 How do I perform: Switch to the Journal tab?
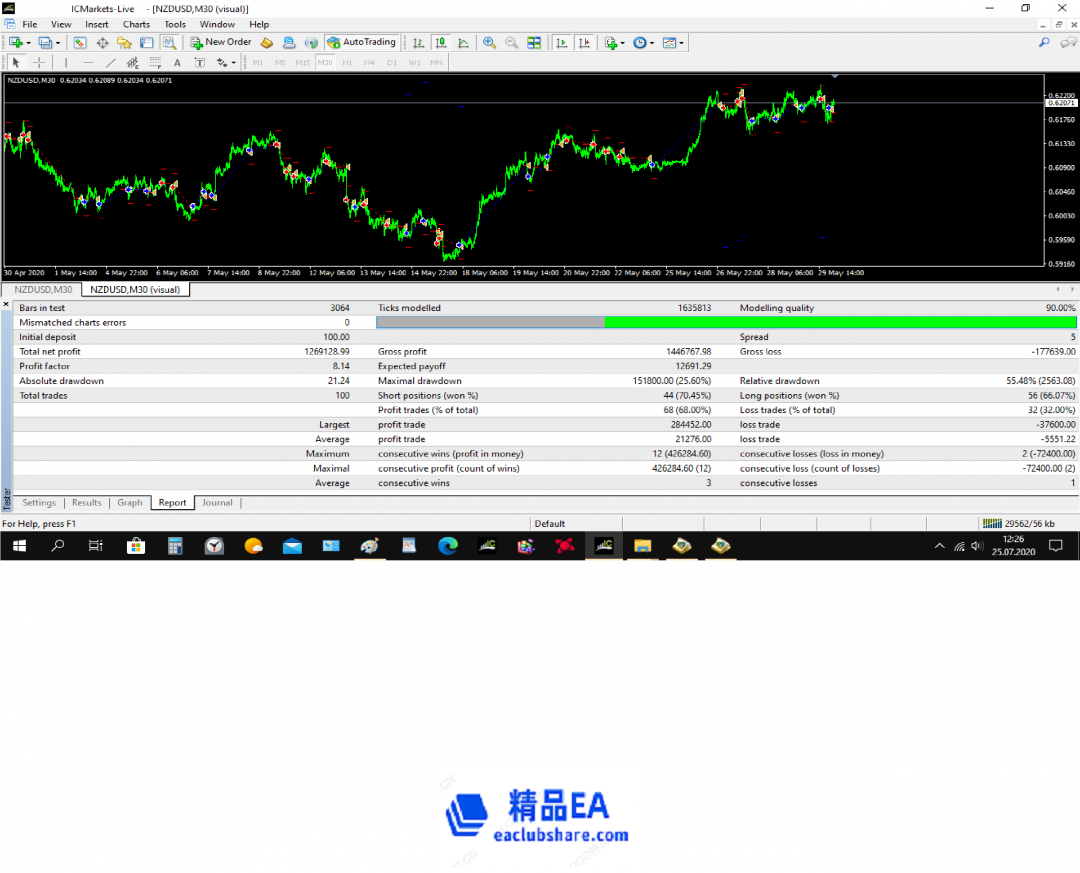click(217, 502)
